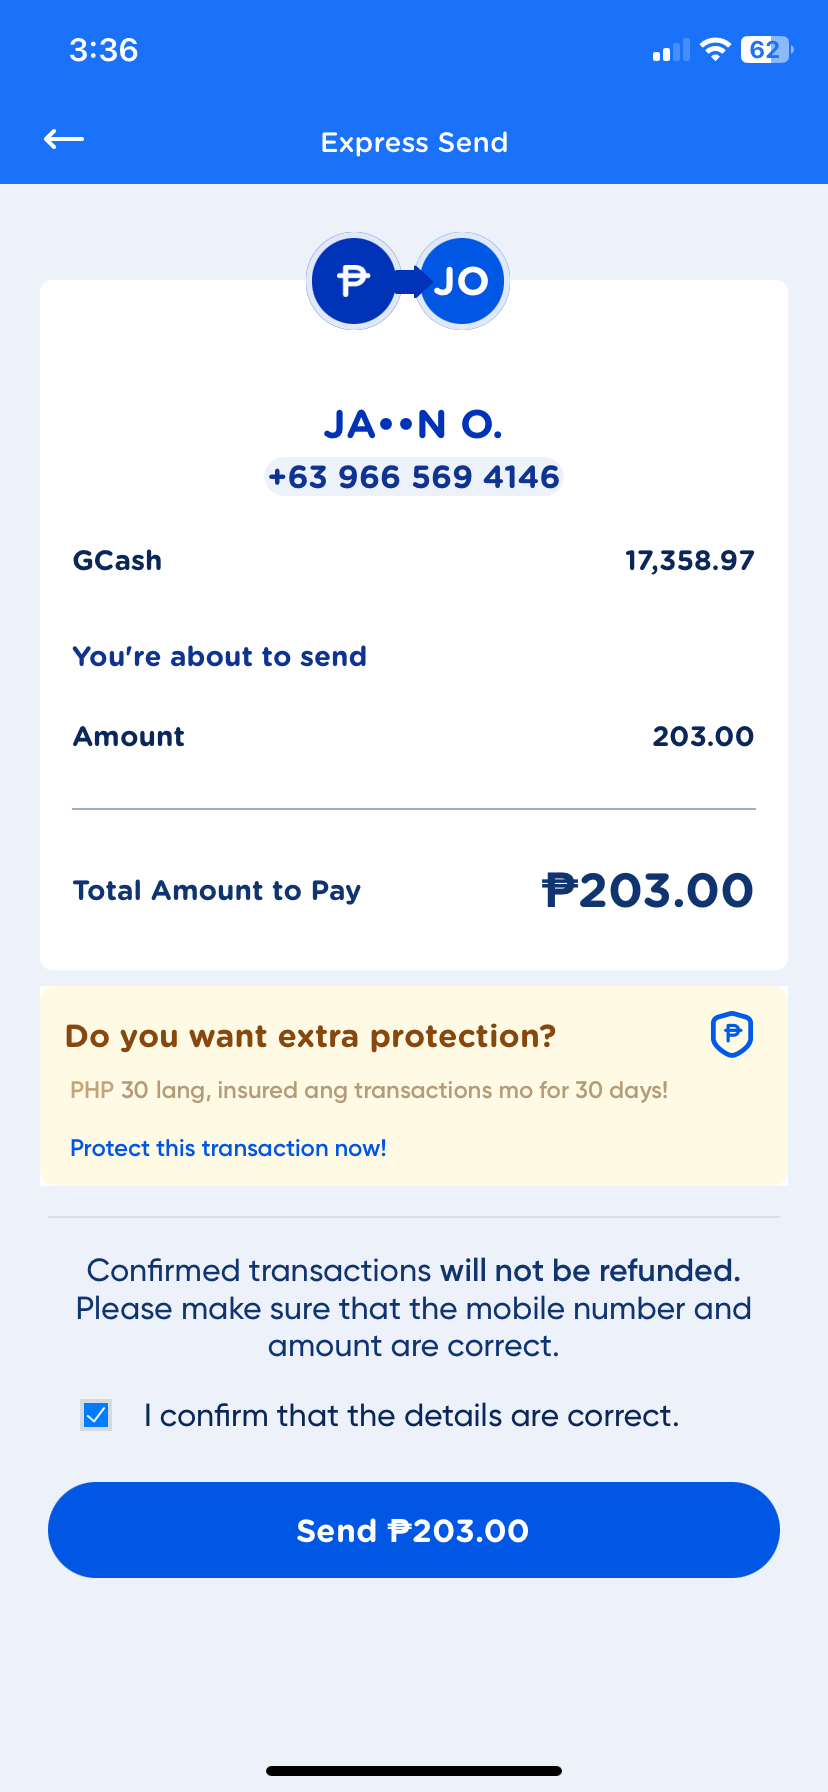Tap the back arrow icon
The height and width of the screenshot is (1792, 828).
[64, 140]
